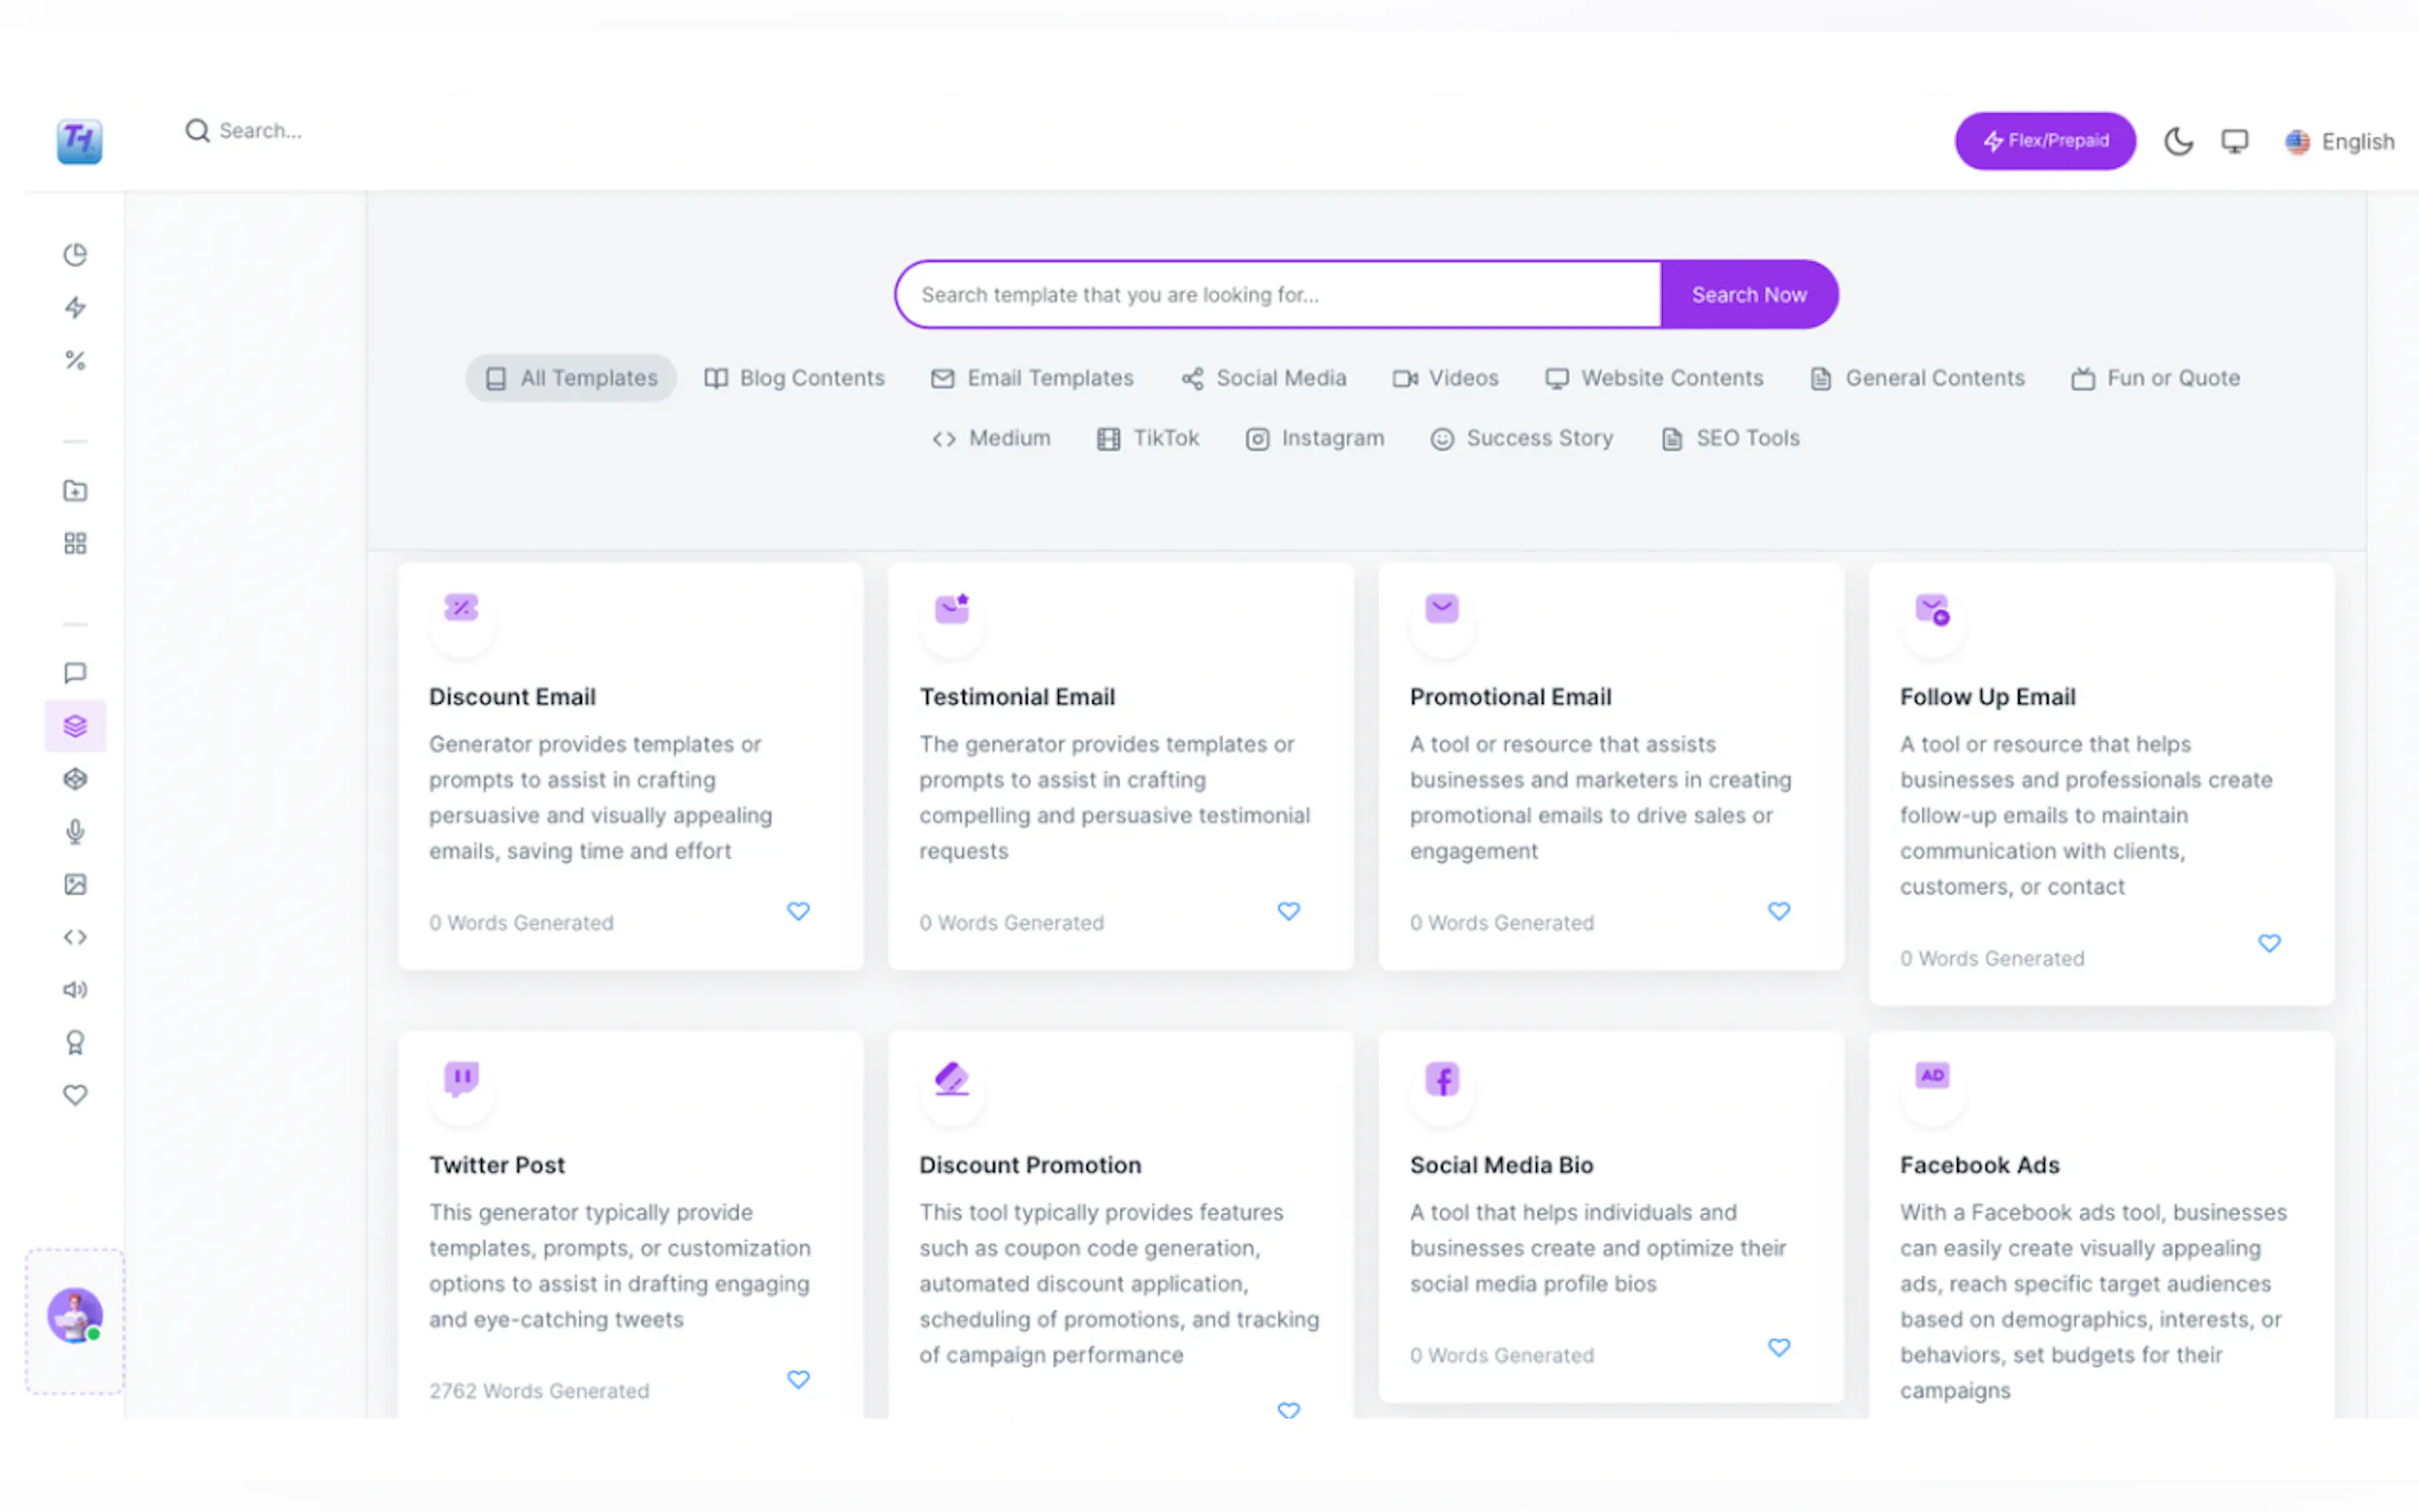Click the Flex/Prepaid button
2419x1512 pixels.
[2045, 141]
